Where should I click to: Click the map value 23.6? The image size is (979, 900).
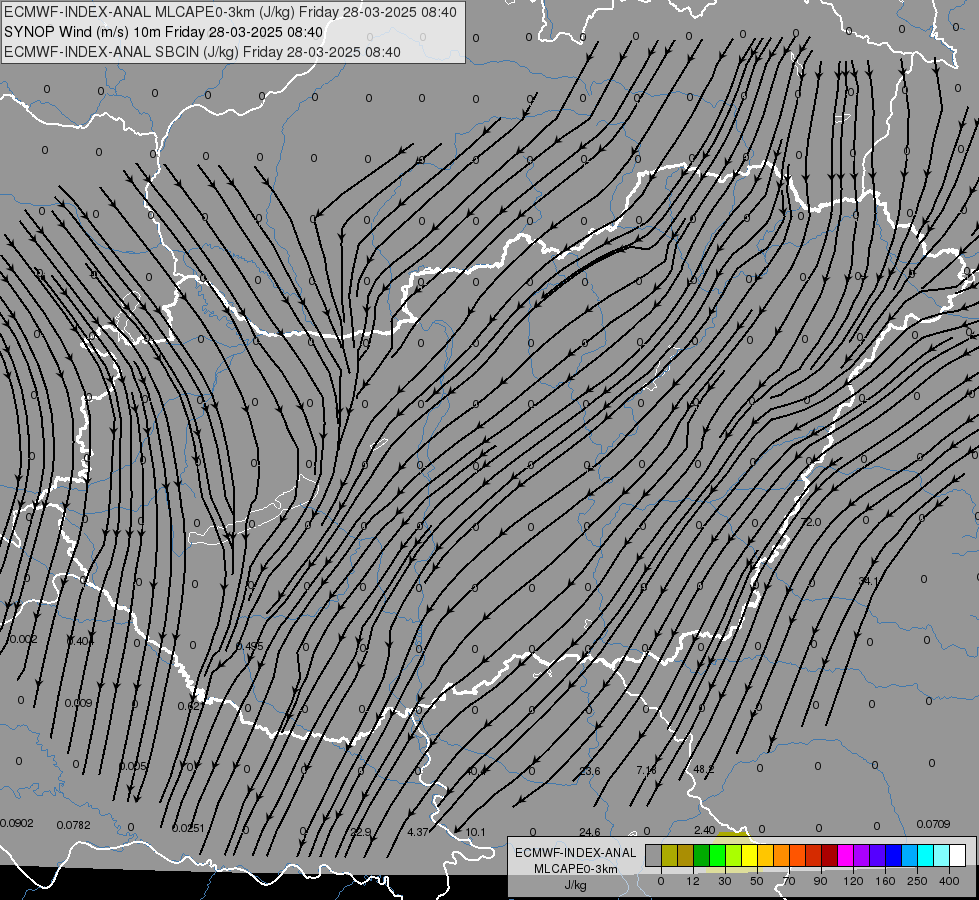click(590, 771)
